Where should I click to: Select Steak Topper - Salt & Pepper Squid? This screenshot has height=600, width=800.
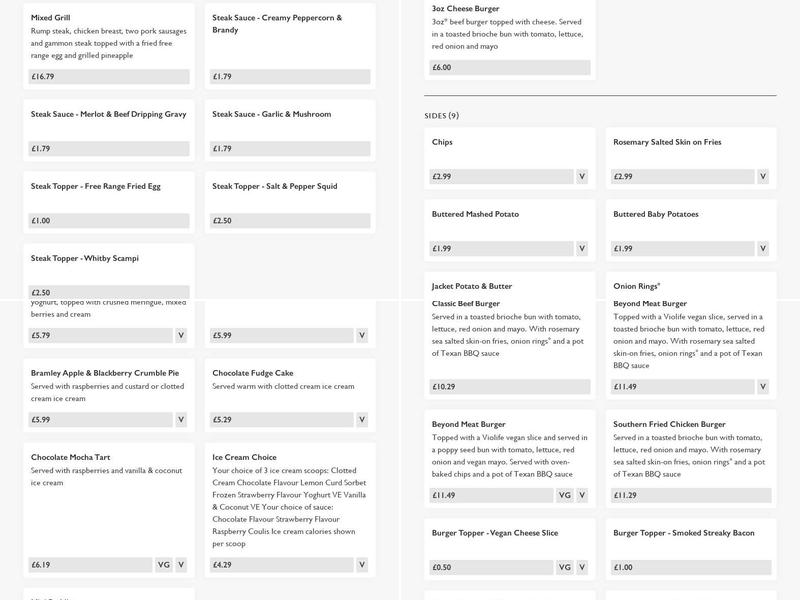[274, 186]
